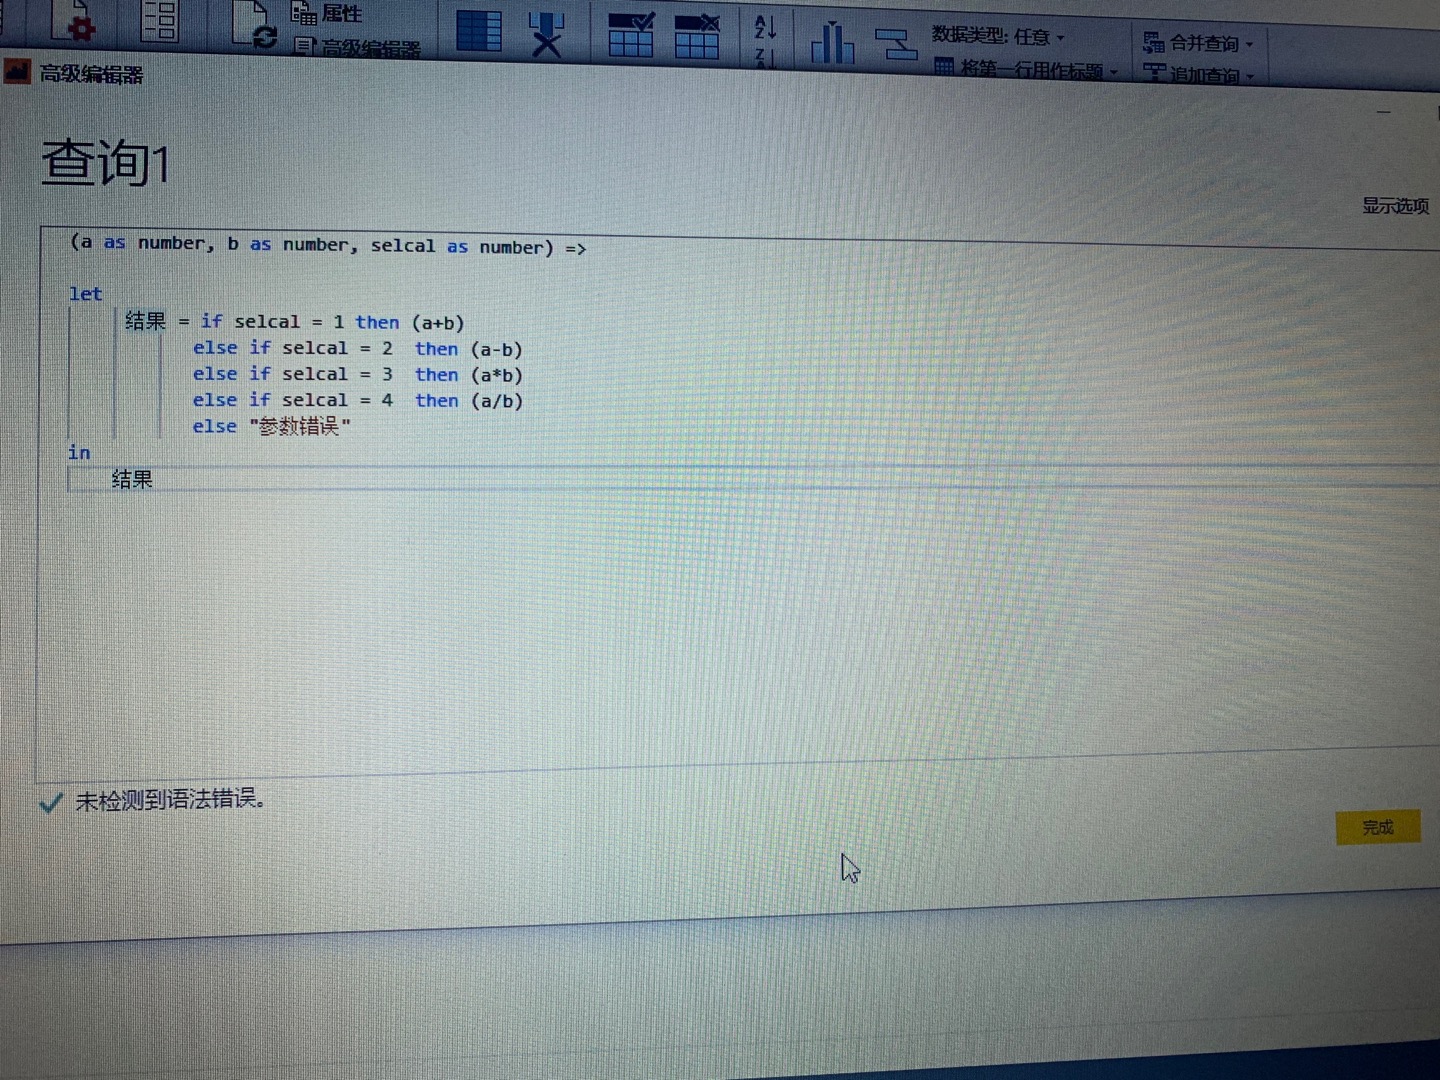
Task: Click the Split Column icon in the ribbon
Action: coord(832,42)
